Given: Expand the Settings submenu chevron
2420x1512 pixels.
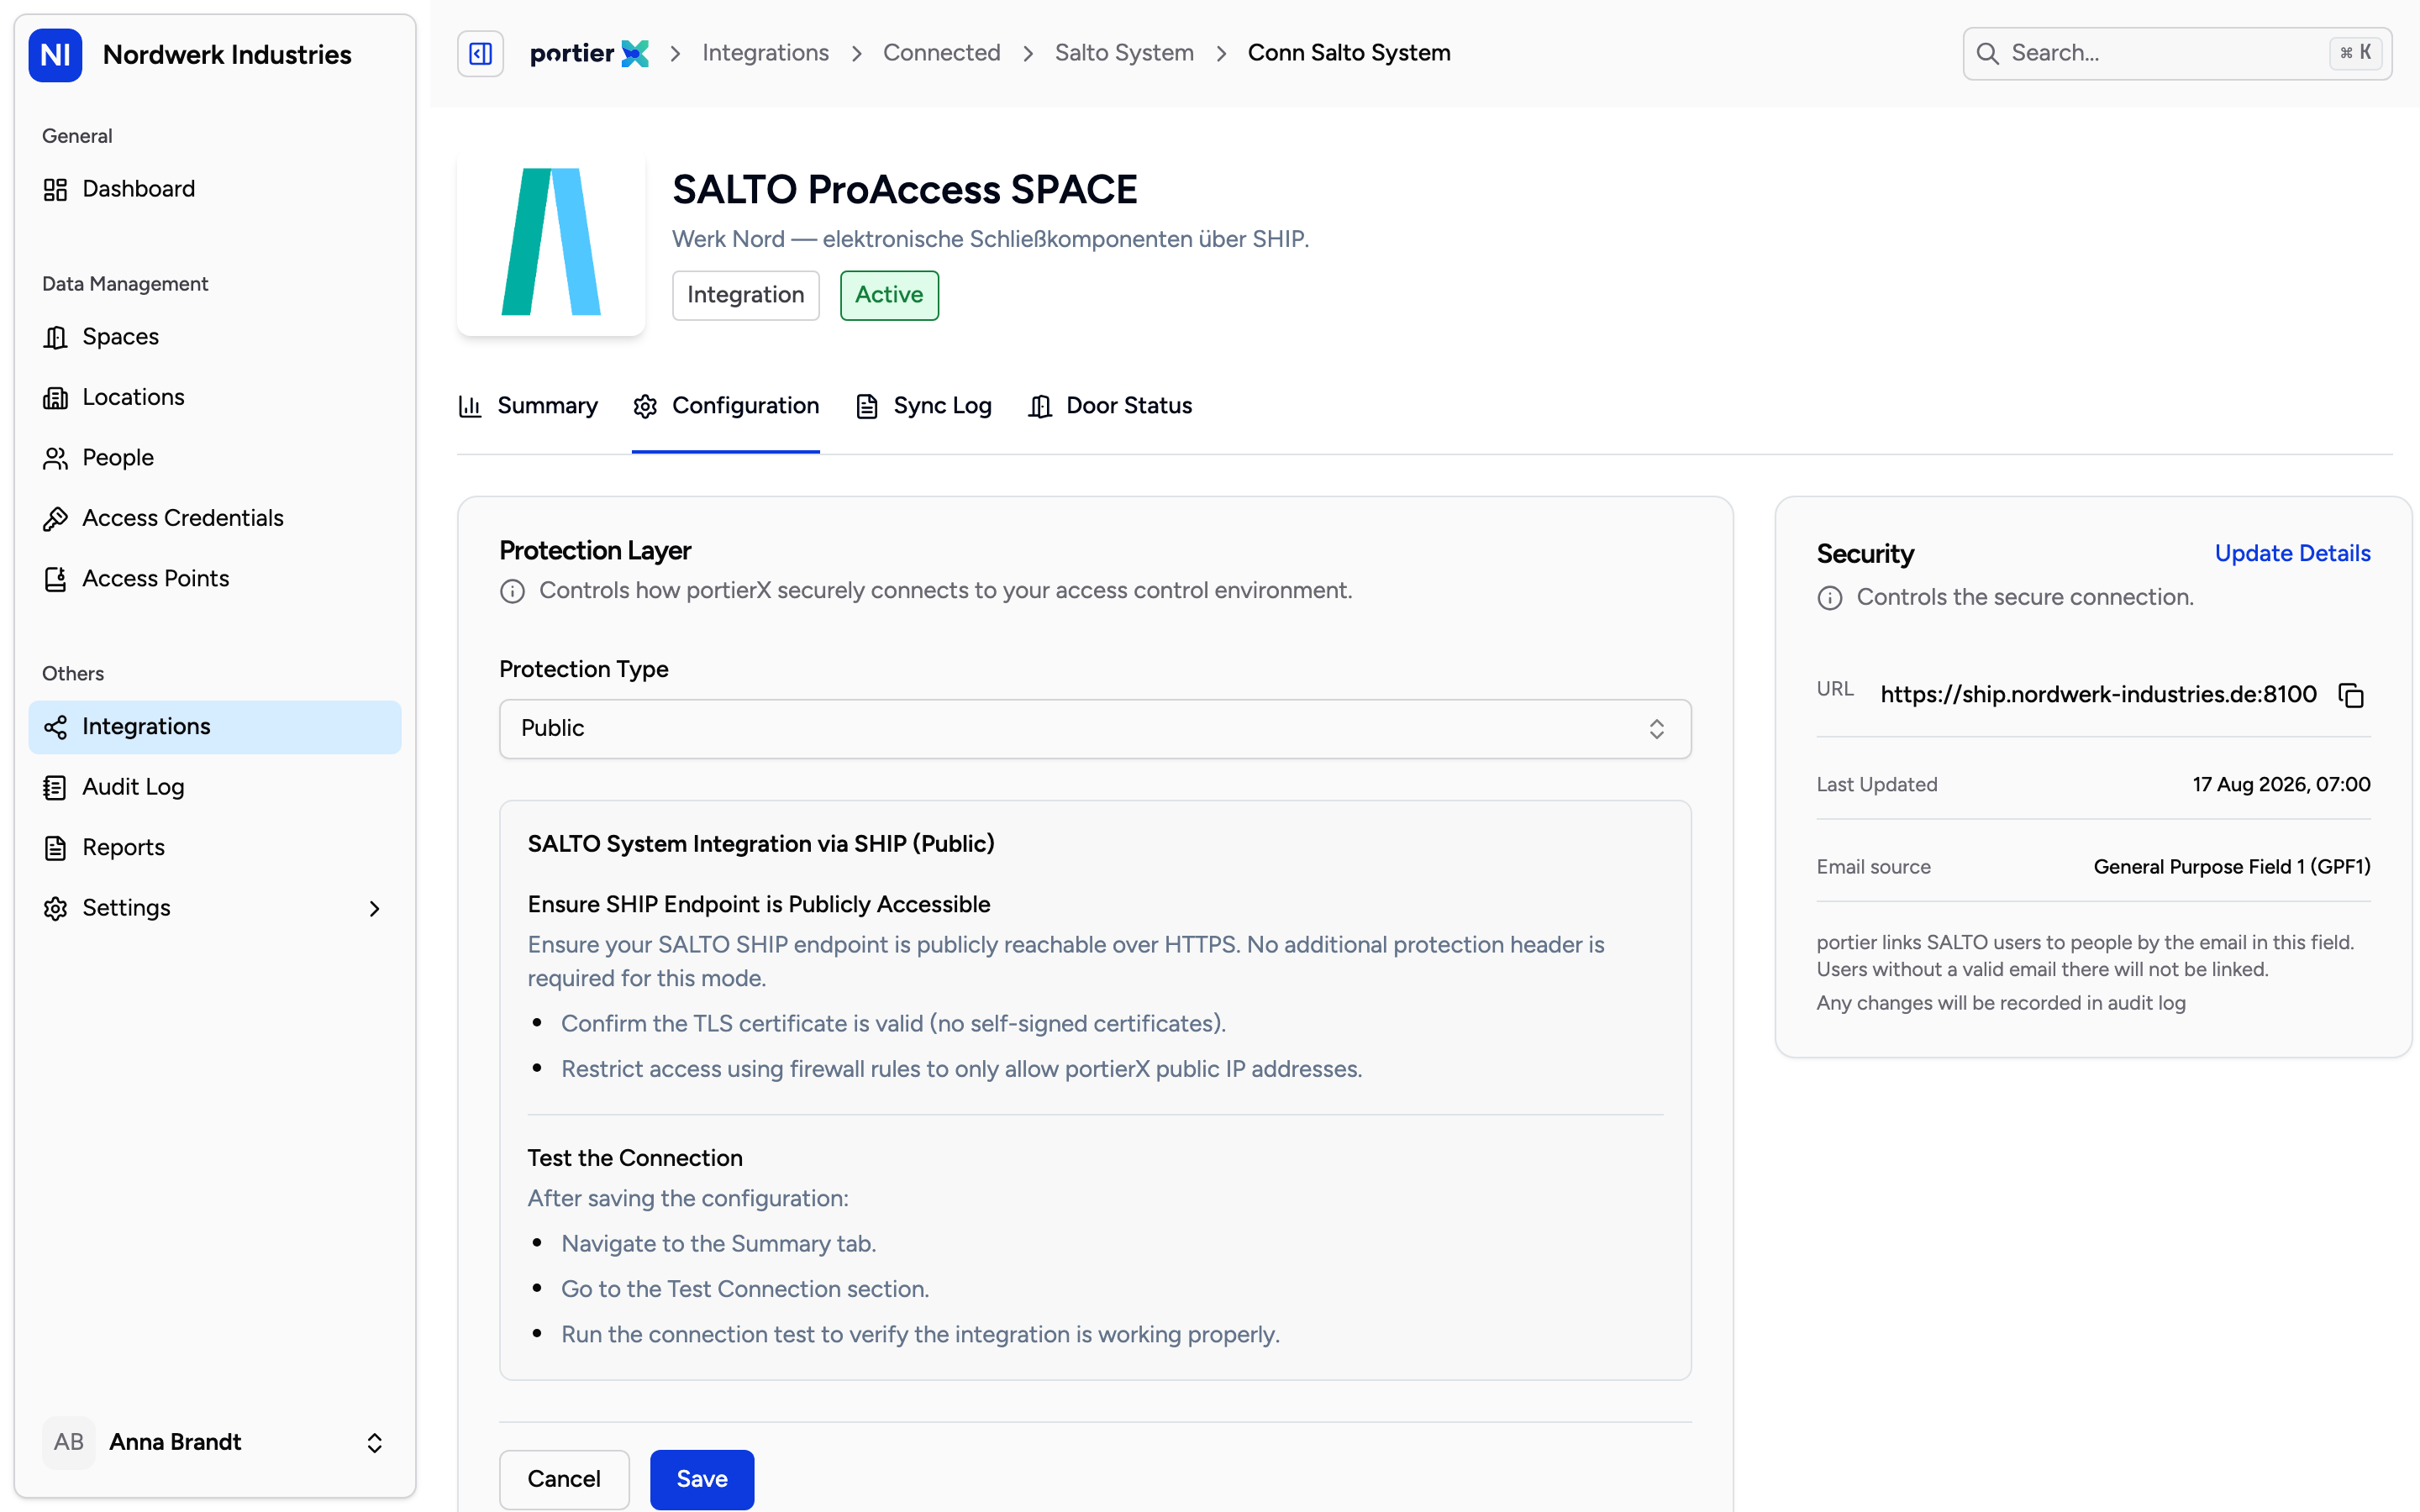Looking at the screenshot, I should click(x=375, y=908).
